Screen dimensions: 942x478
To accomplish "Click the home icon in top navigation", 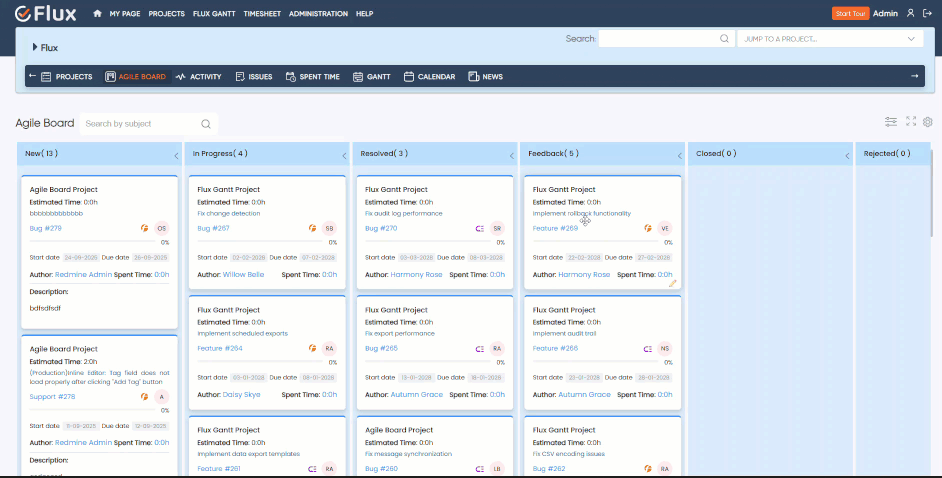I will click(x=97, y=13).
